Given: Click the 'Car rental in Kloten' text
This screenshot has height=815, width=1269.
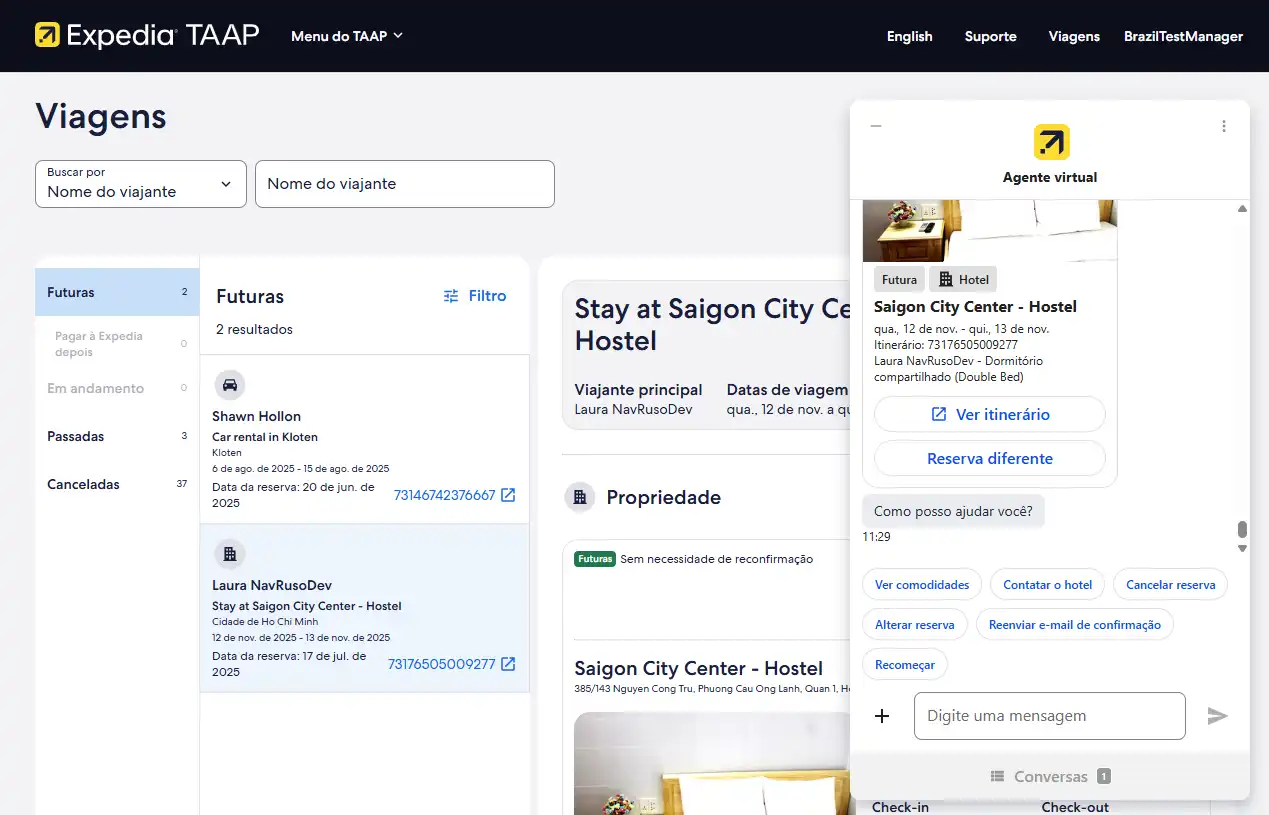Looking at the screenshot, I should (x=265, y=437).
